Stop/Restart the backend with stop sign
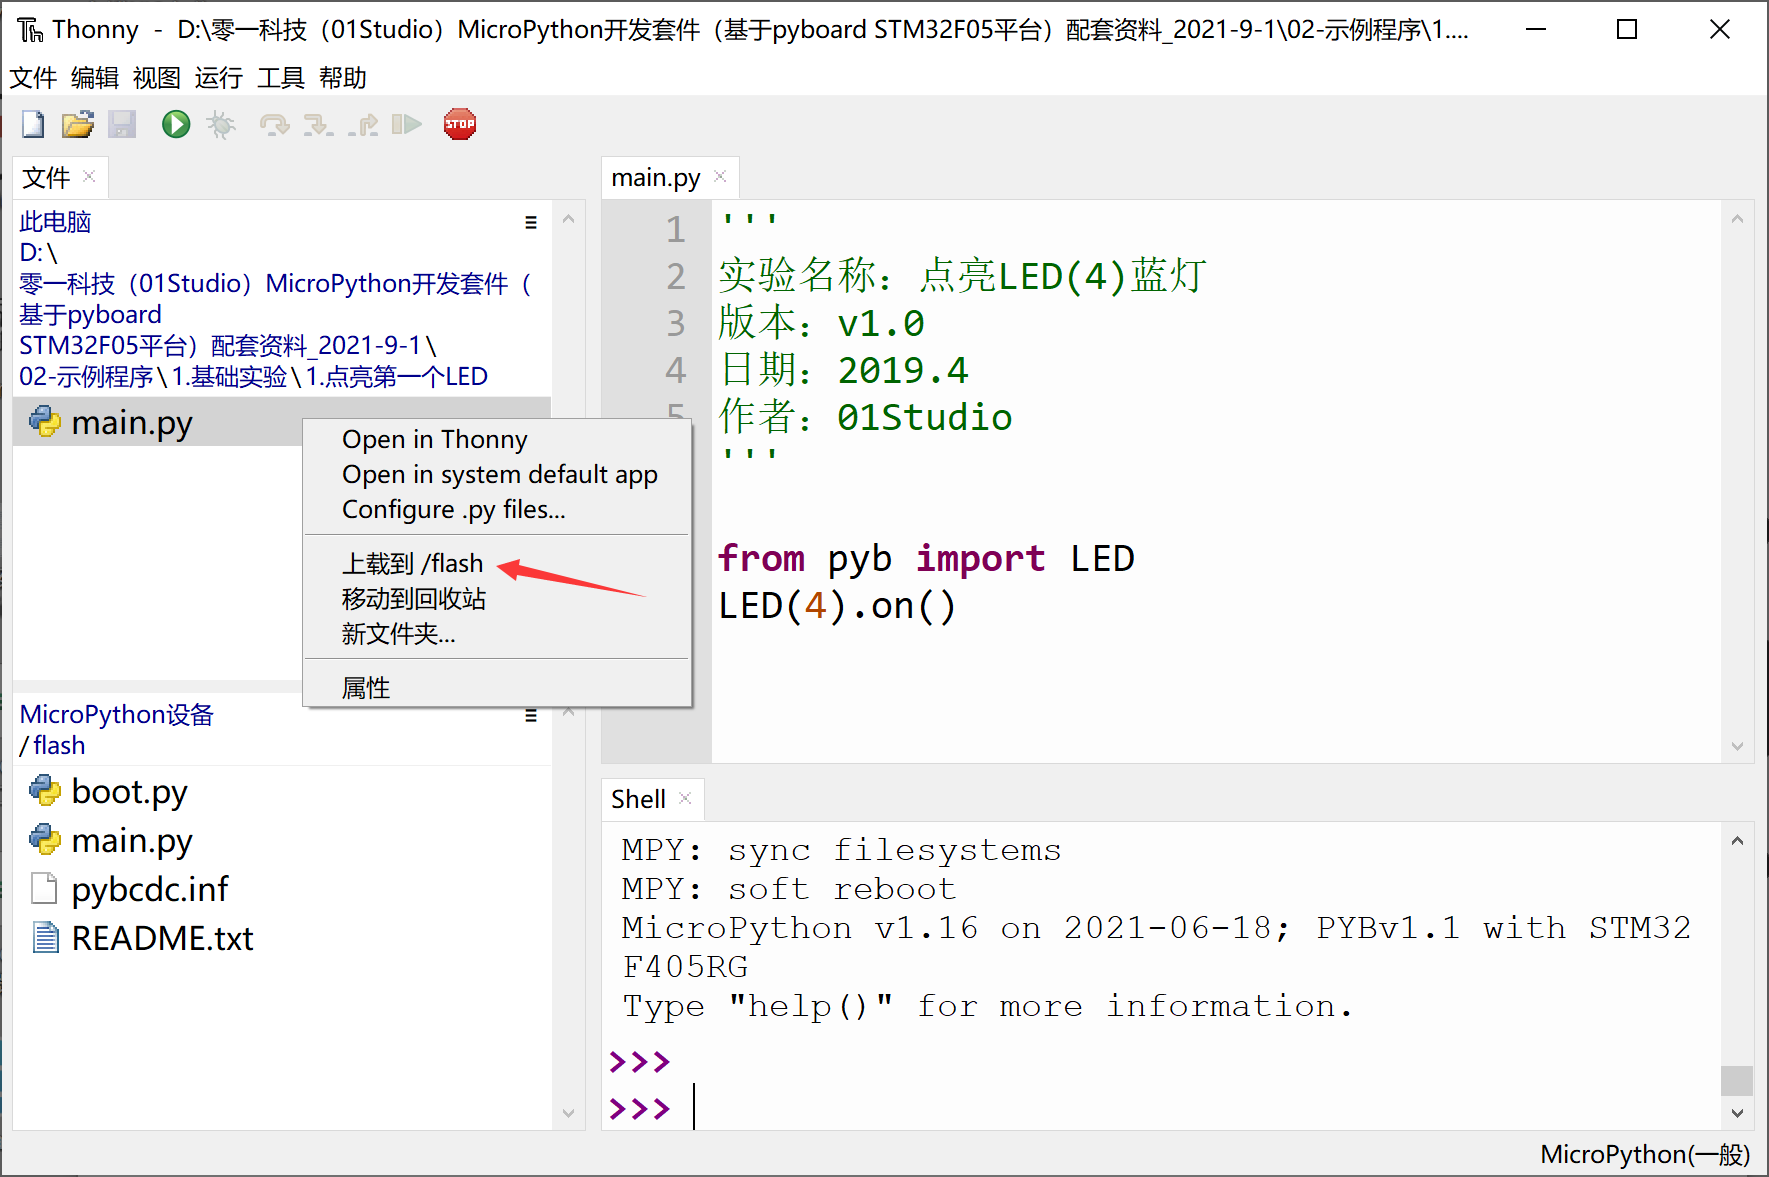The width and height of the screenshot is (1769, 1177). pyautogui.click(x=459, y=123)
